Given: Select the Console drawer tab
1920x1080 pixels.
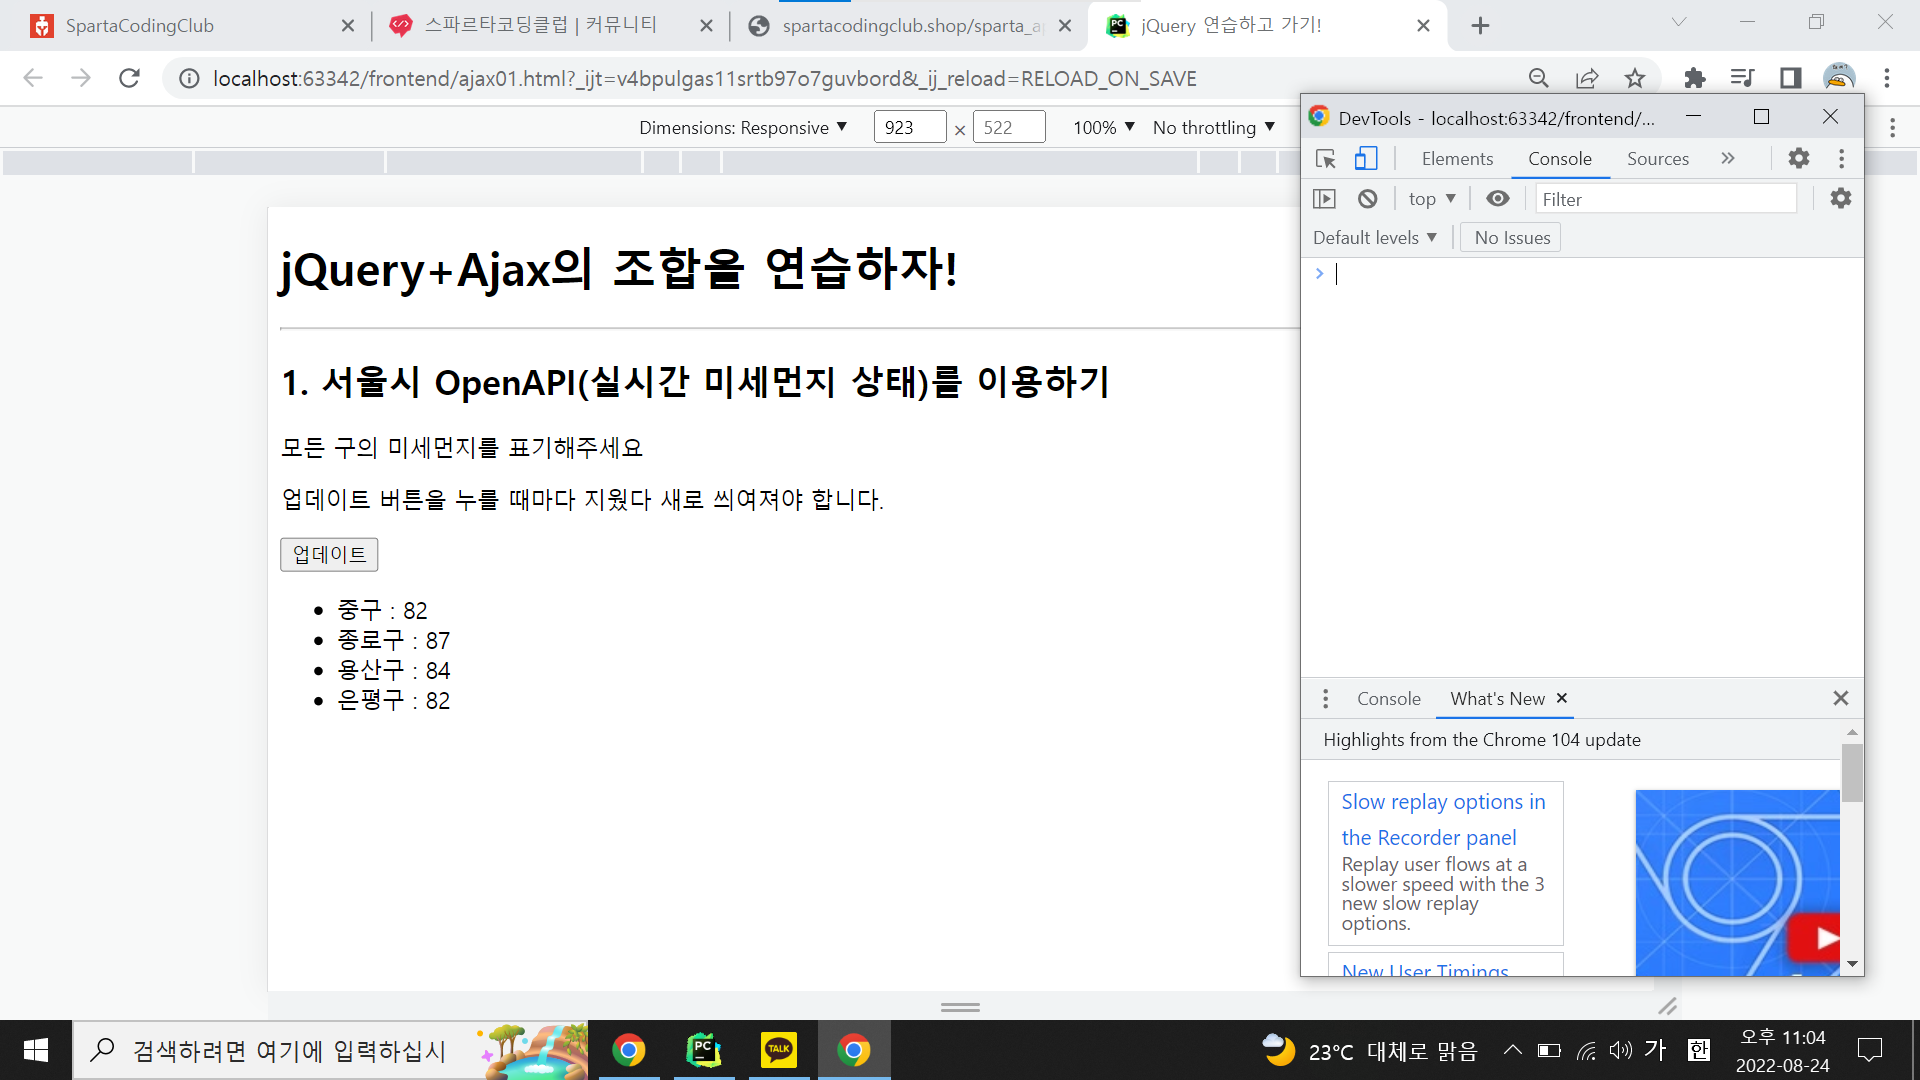Looking at the screenshot, I should (1389, 699).
